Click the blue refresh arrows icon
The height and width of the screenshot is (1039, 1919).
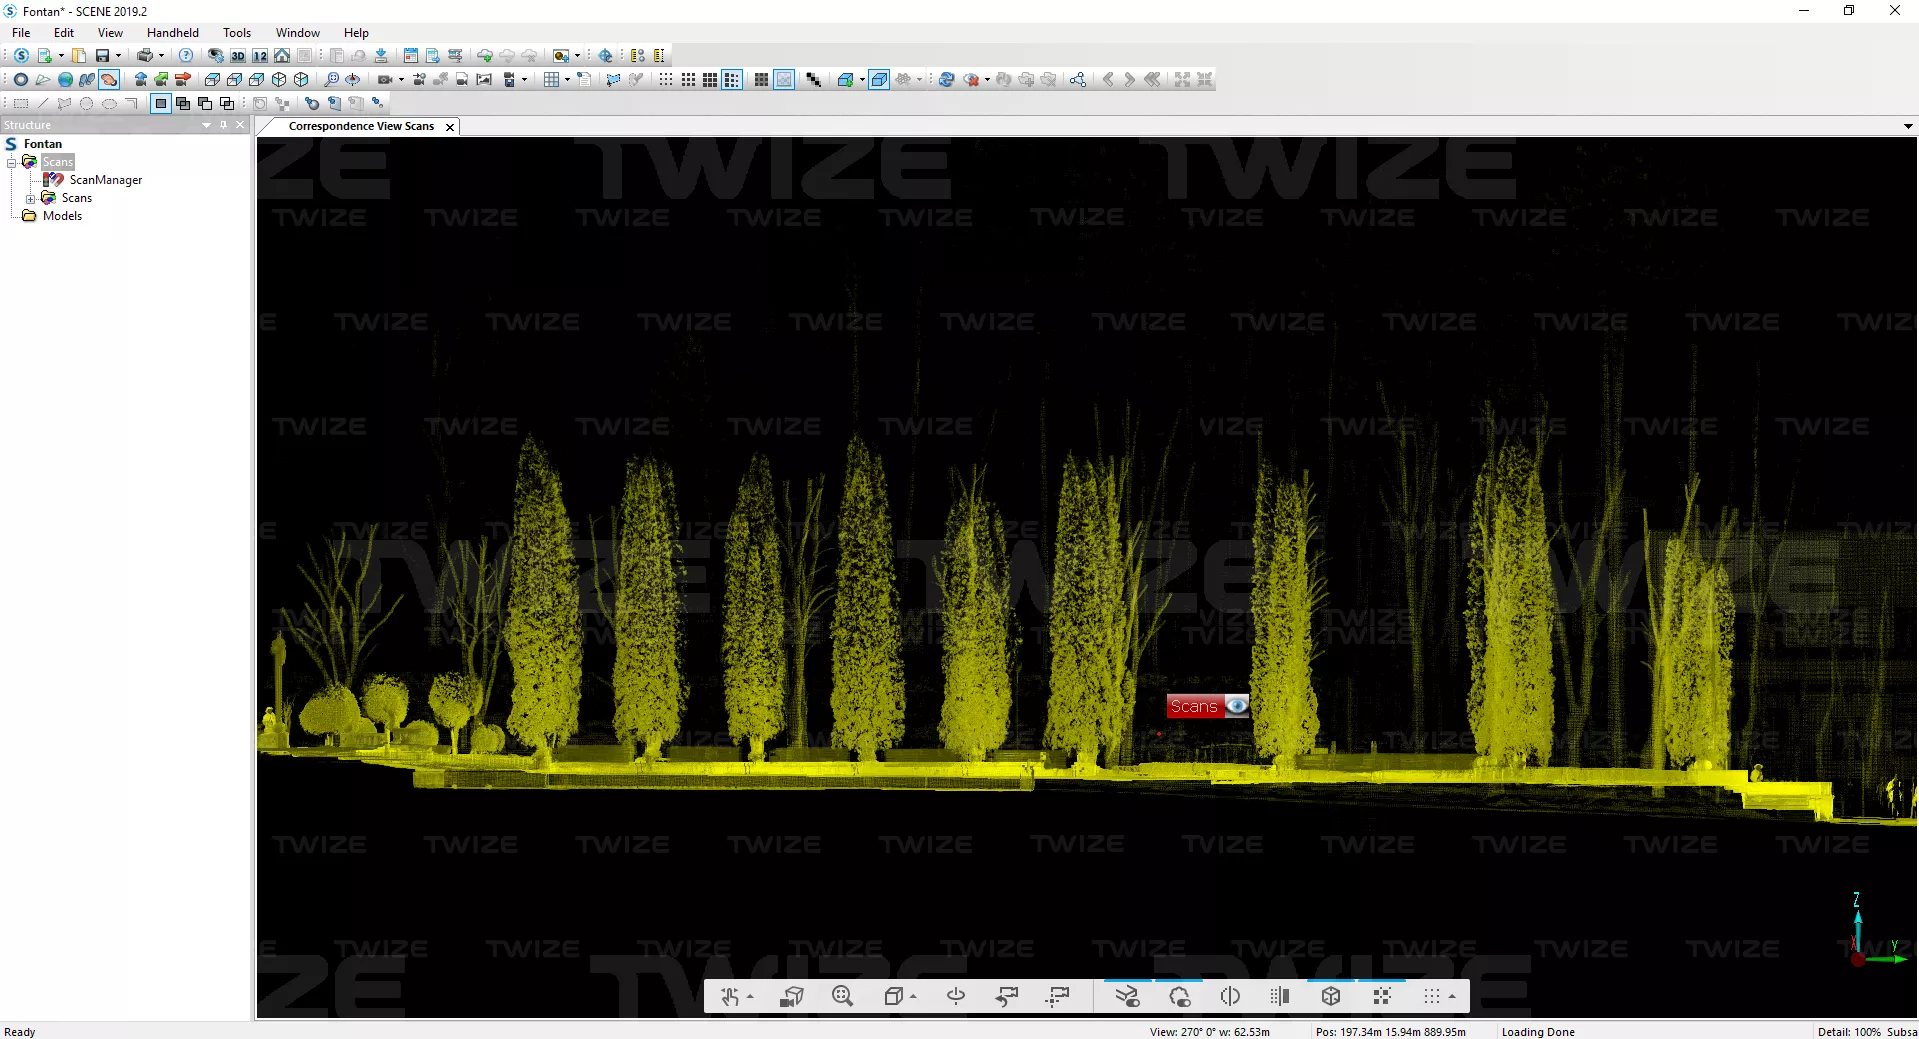pos(946,80)
